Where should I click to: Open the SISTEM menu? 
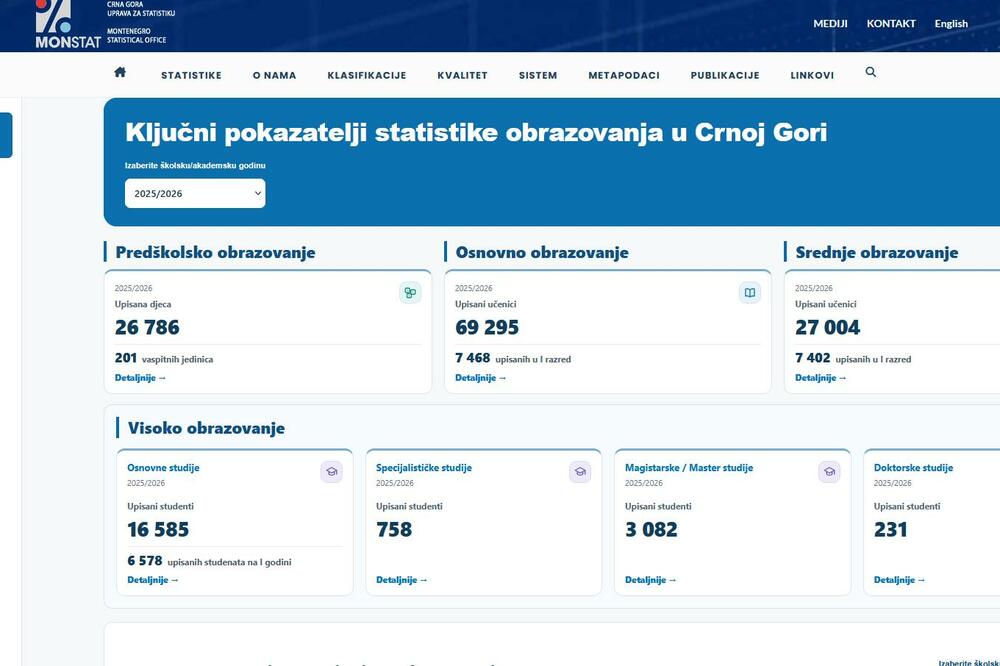538,75
